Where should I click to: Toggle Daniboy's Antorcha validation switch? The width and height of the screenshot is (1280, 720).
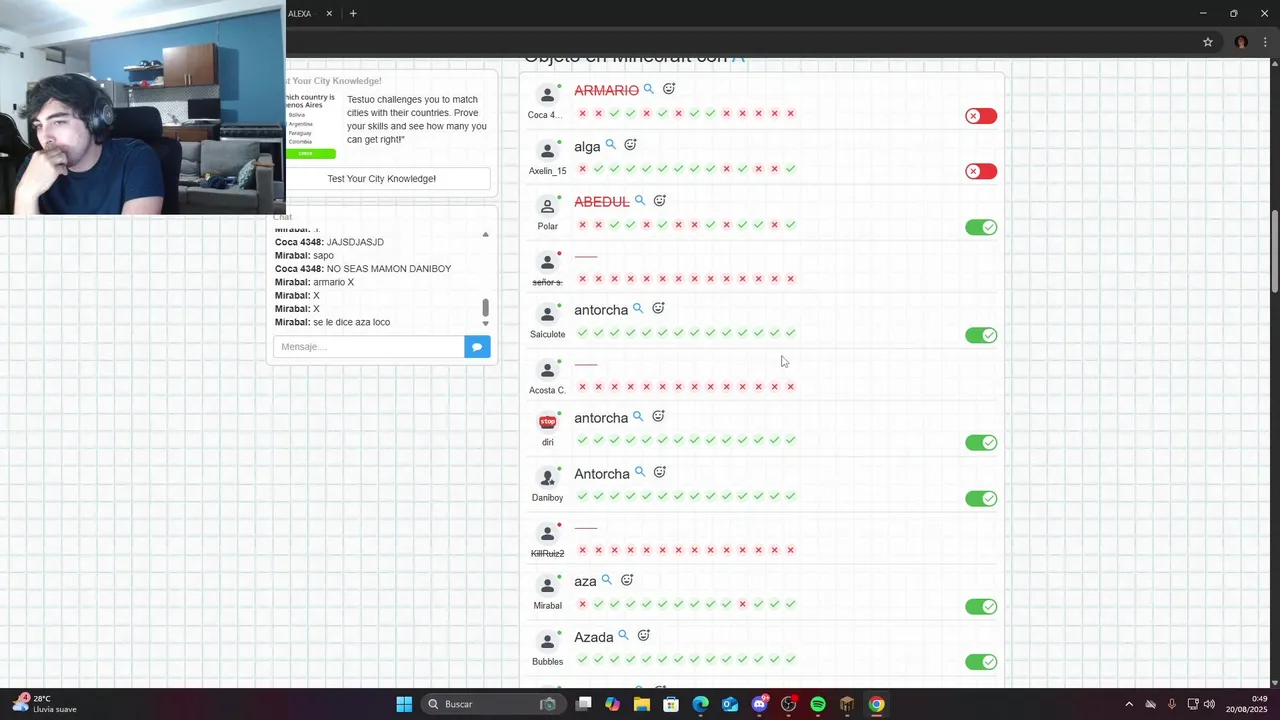[x=981, y=498]
